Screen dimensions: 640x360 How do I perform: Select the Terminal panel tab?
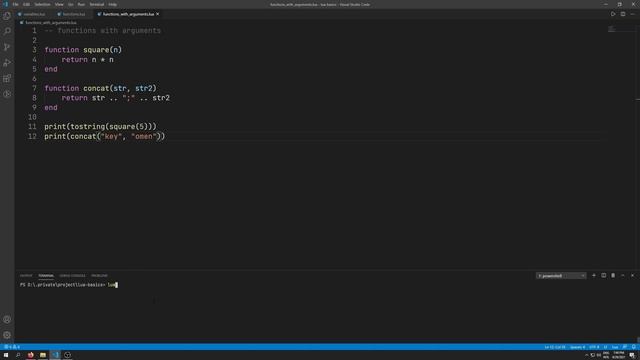click(46, 276)
